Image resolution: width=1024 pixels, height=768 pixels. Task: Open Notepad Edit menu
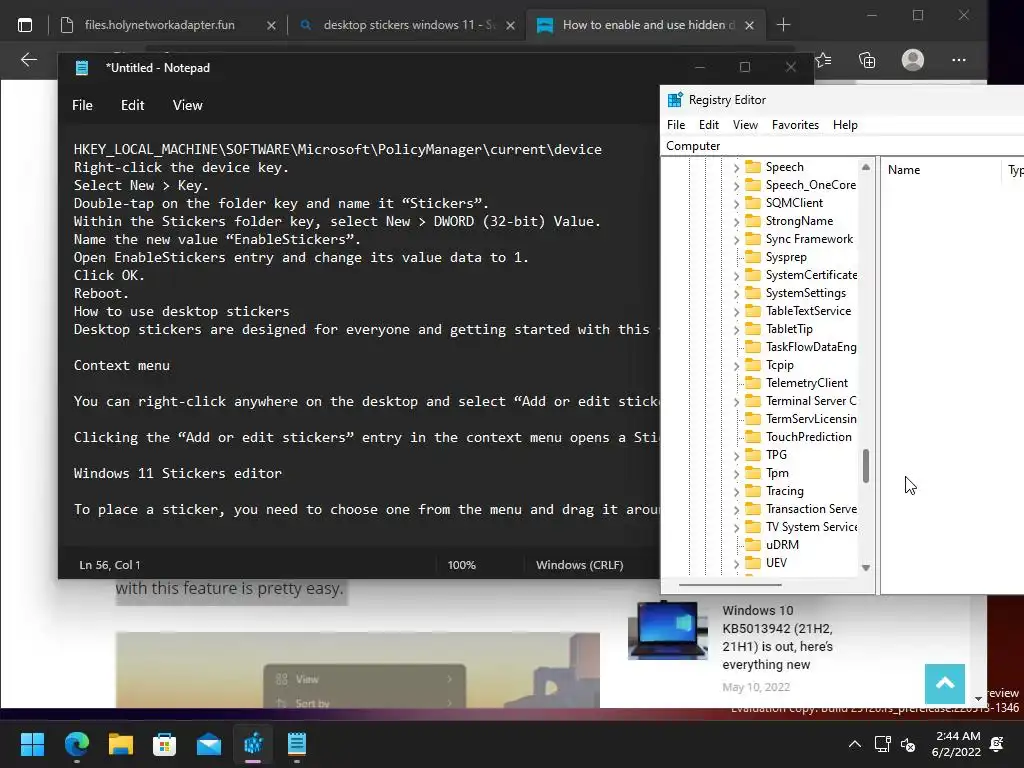point(133,105)
